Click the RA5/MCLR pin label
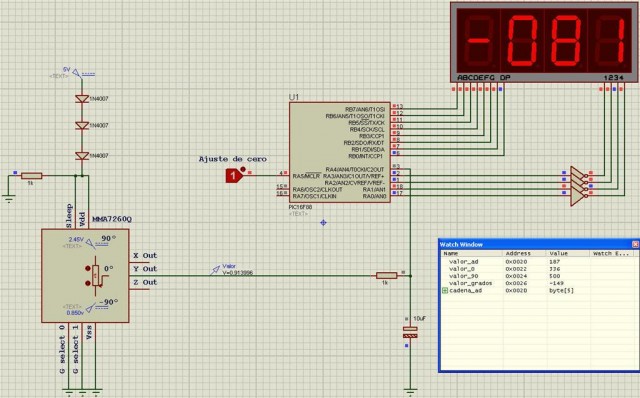This screenshot has width=640, height=398. click(x=306, y=176)
